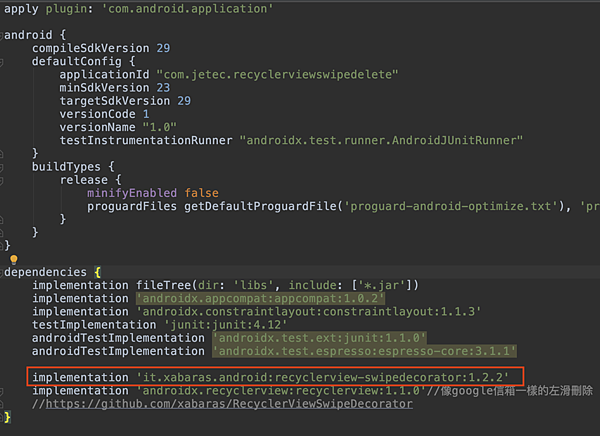The width and height of the screenshot is (600, 436).
Task: Collapse the release block fold marker
Action: pyautogui.click(x=2, y=180)
